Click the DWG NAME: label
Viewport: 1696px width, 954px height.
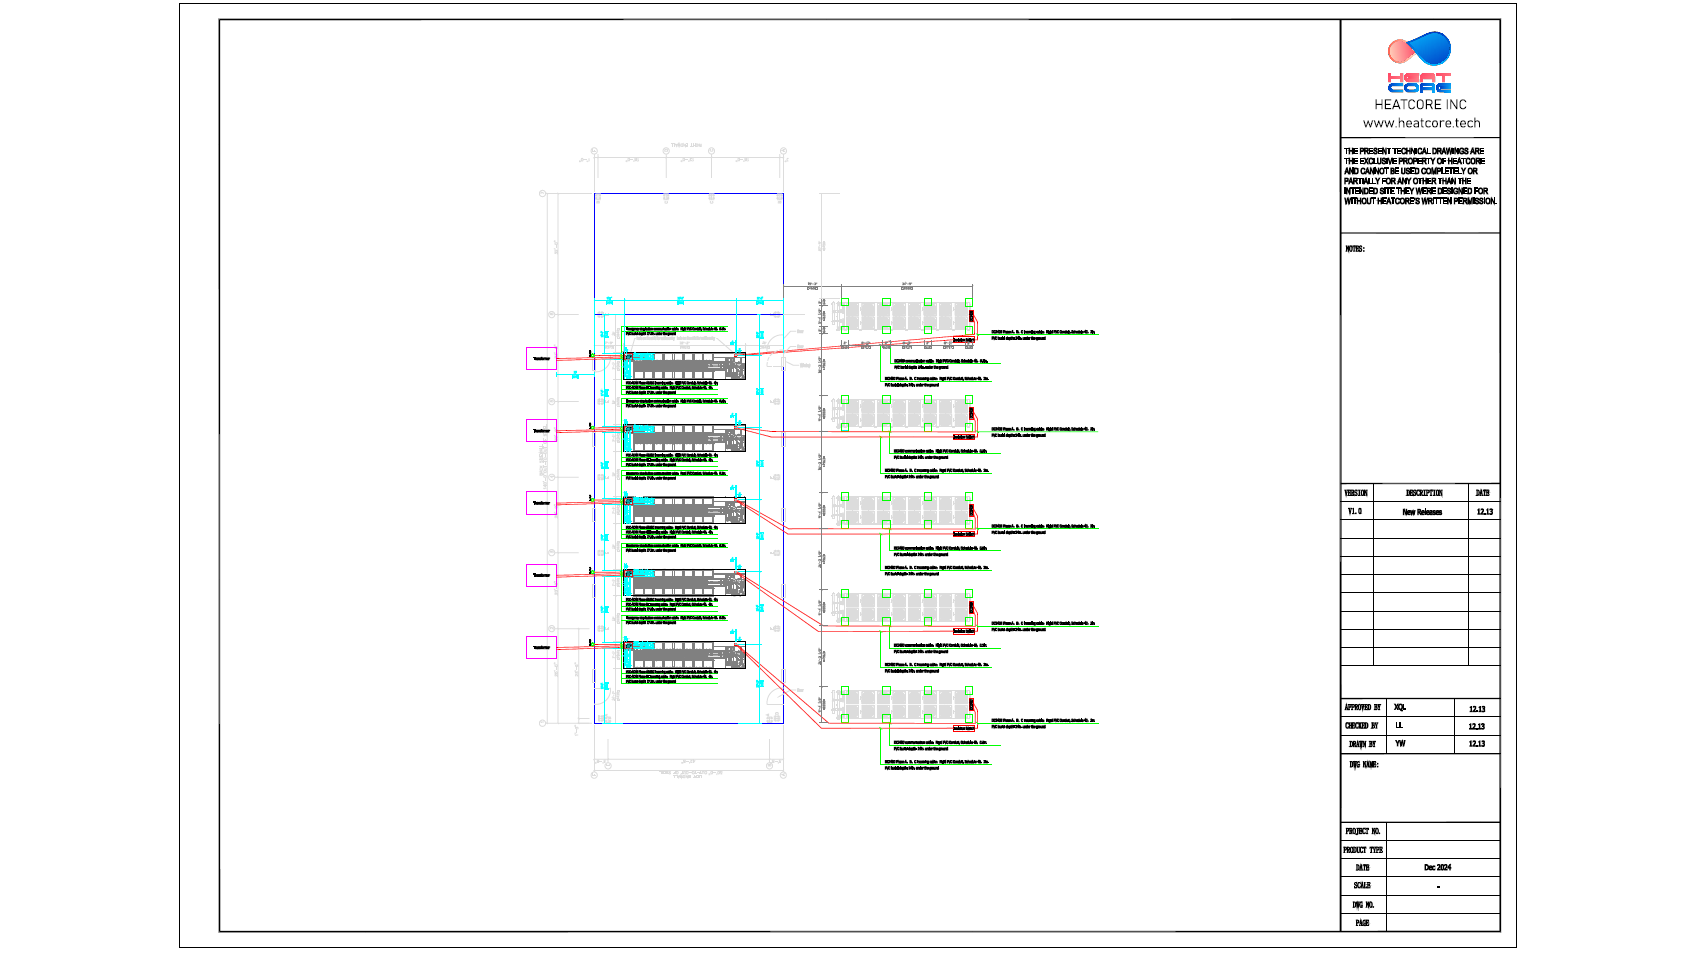point(1364,765)
